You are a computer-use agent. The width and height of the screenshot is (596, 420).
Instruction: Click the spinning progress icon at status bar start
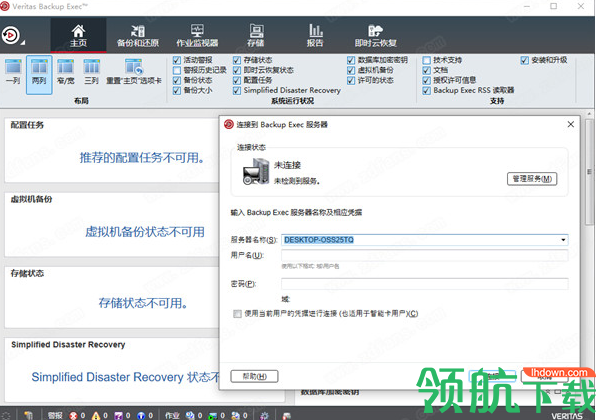(5, 415)
